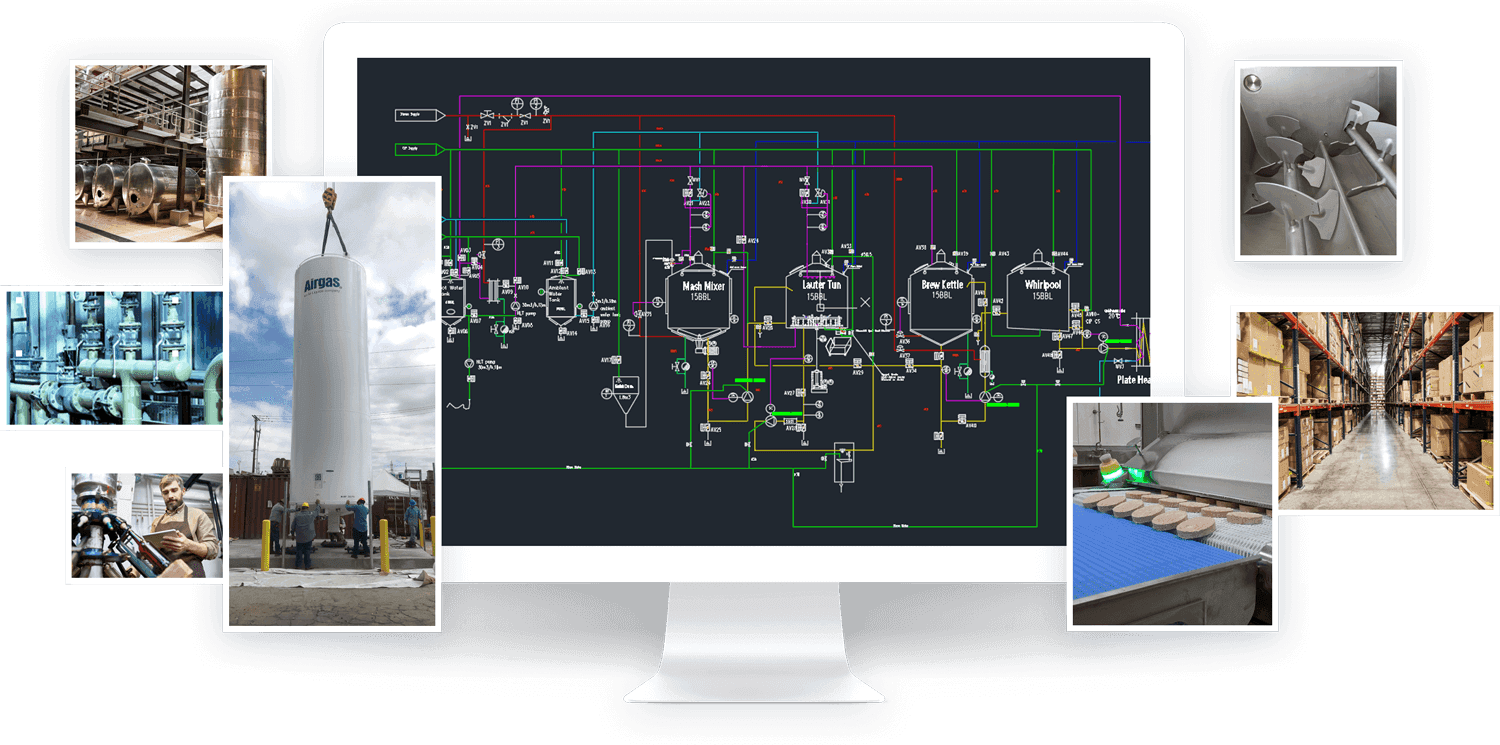Select the mixer blades photo thumbnail
Image resolution: width=1500 pixels, height=745 pixels.
point(1318,160)
